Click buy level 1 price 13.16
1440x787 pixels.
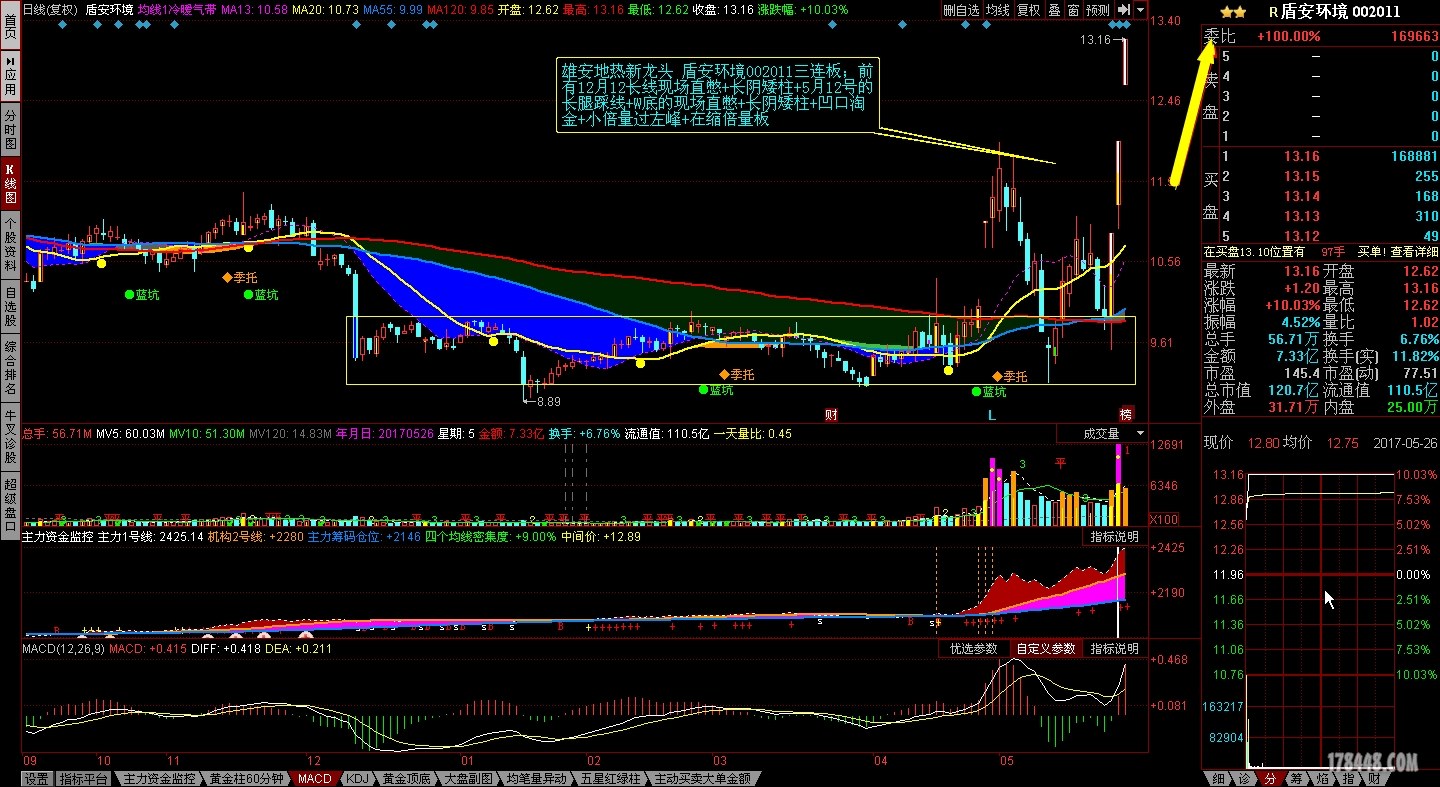point(1302,156)
